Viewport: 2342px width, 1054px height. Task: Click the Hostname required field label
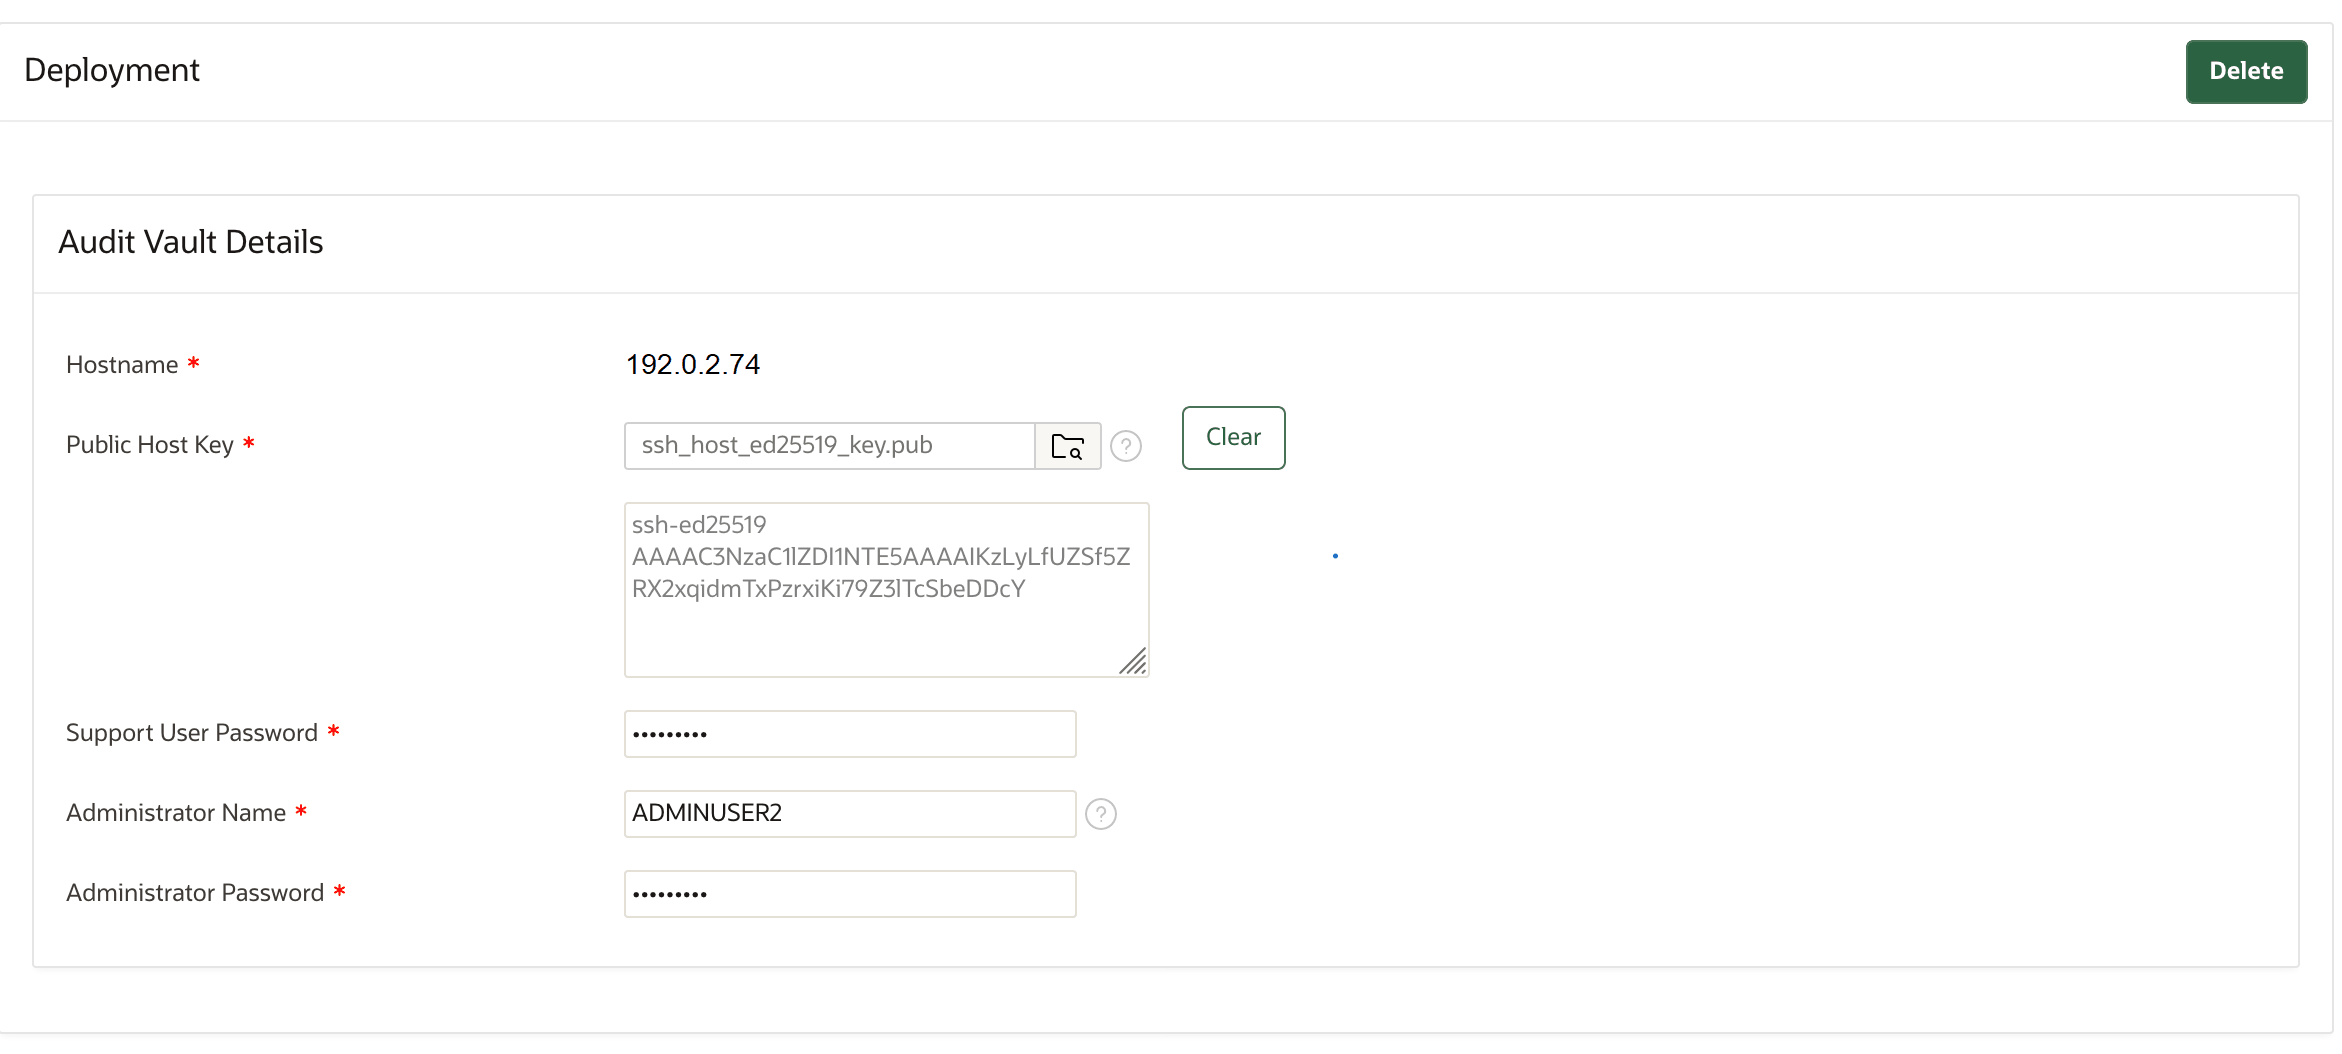122,364
